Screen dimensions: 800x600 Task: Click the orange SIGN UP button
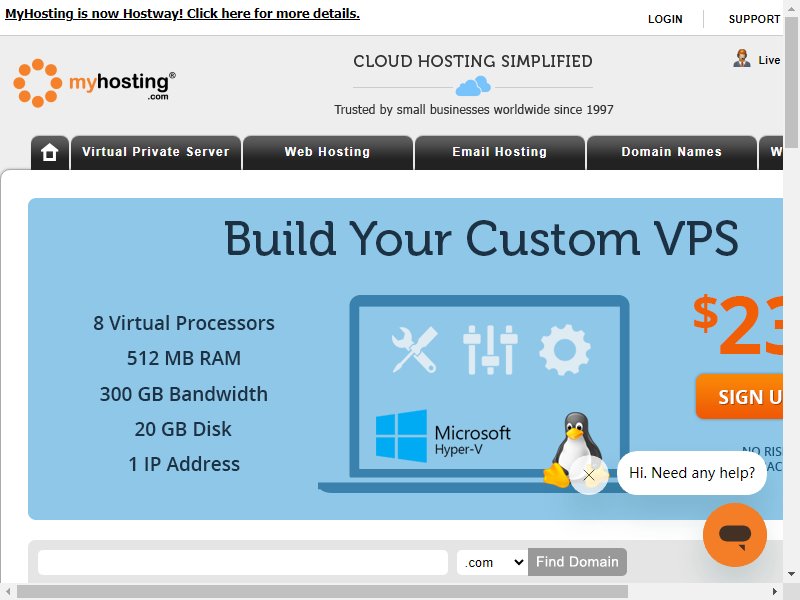coord(739,396)
